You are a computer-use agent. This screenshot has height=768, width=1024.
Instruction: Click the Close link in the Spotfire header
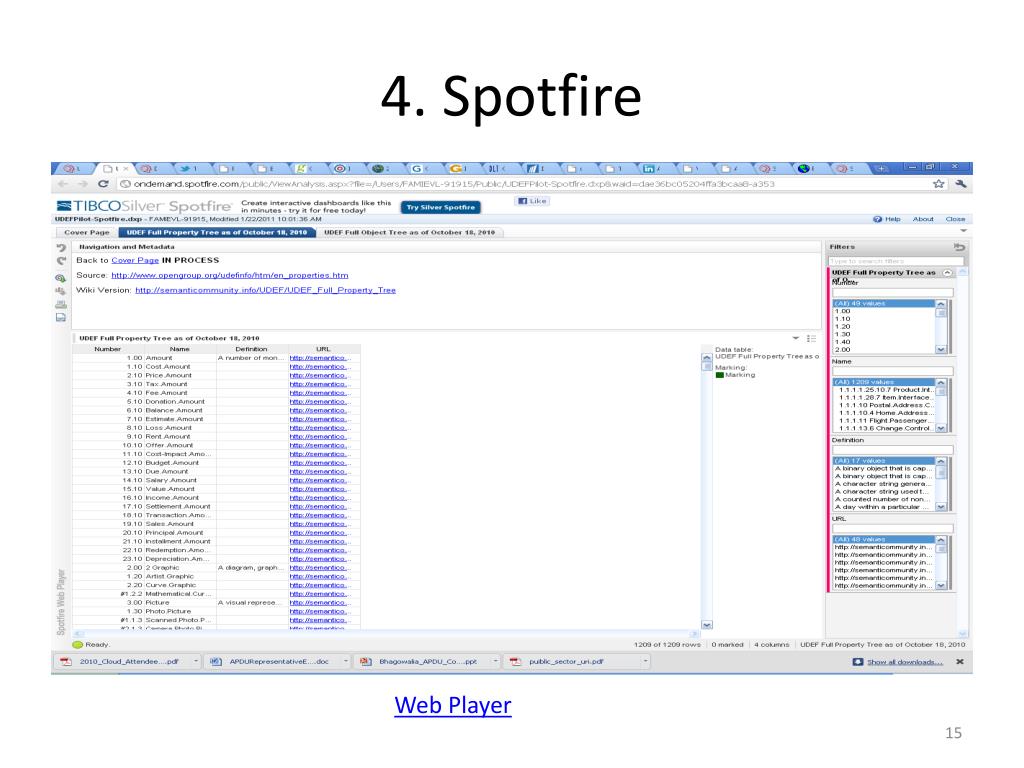pyautogui.click(x=955, y=219)
